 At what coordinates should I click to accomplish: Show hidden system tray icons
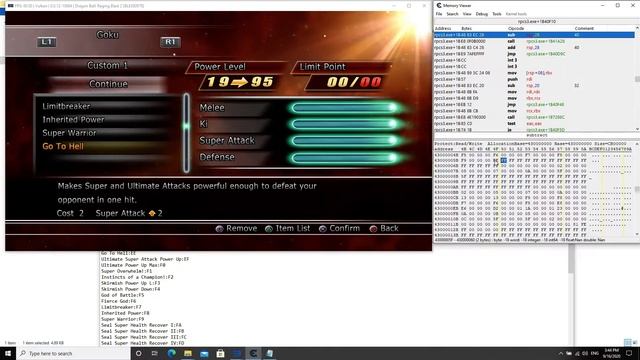(x=561, y=353)
